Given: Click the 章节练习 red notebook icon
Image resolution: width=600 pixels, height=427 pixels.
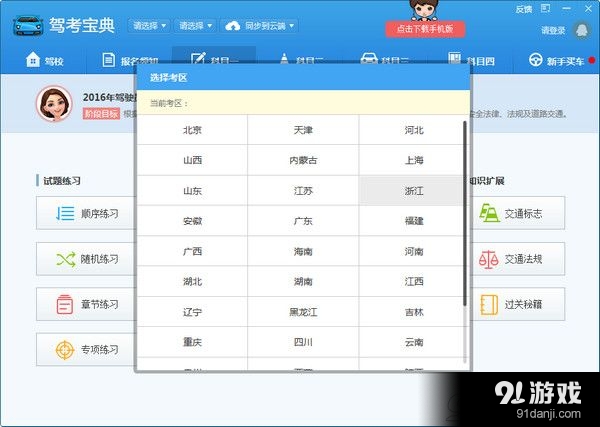Looking at the screenshot, I should click(64, 305).
